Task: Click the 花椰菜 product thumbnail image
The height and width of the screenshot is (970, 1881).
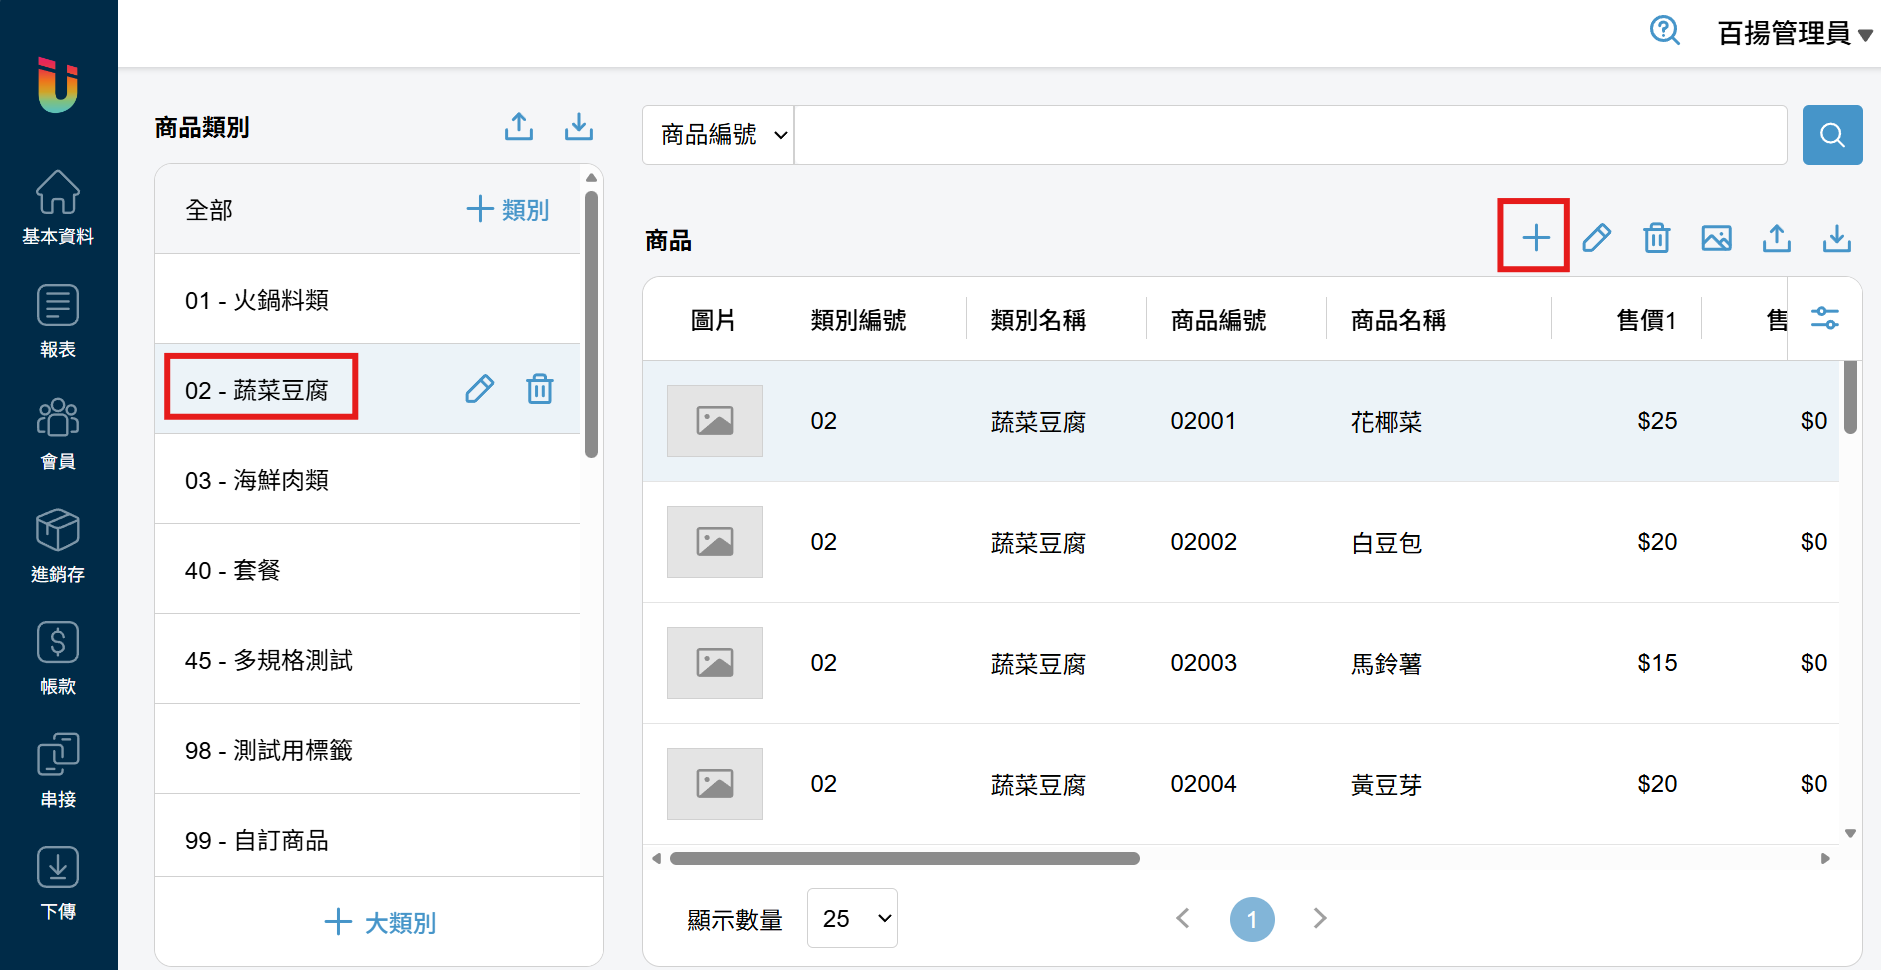Action: tap(714, 421)
